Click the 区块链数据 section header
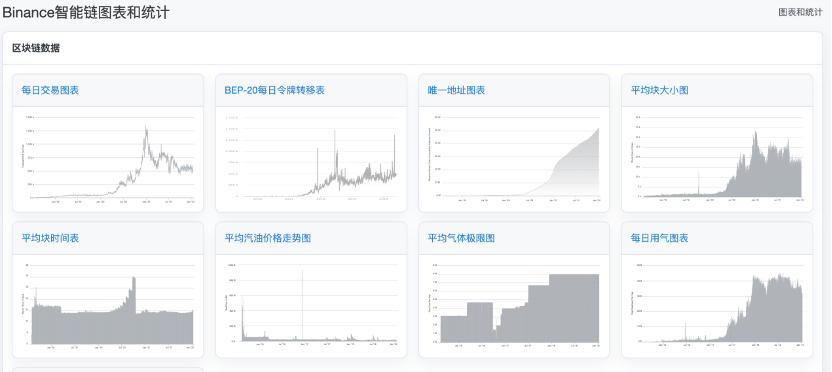 [36, 48]
